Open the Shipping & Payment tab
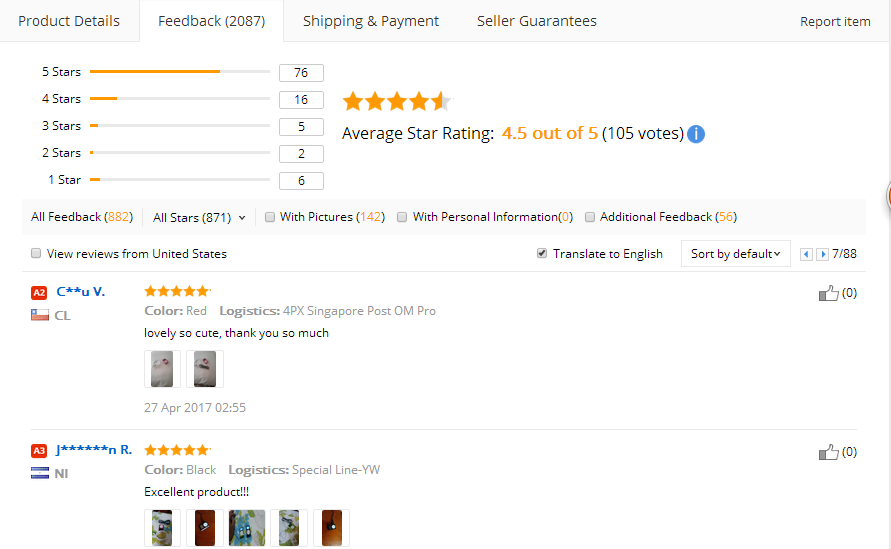Image resolution: width=891 pixels, height=549 pixels. point(371,21)
